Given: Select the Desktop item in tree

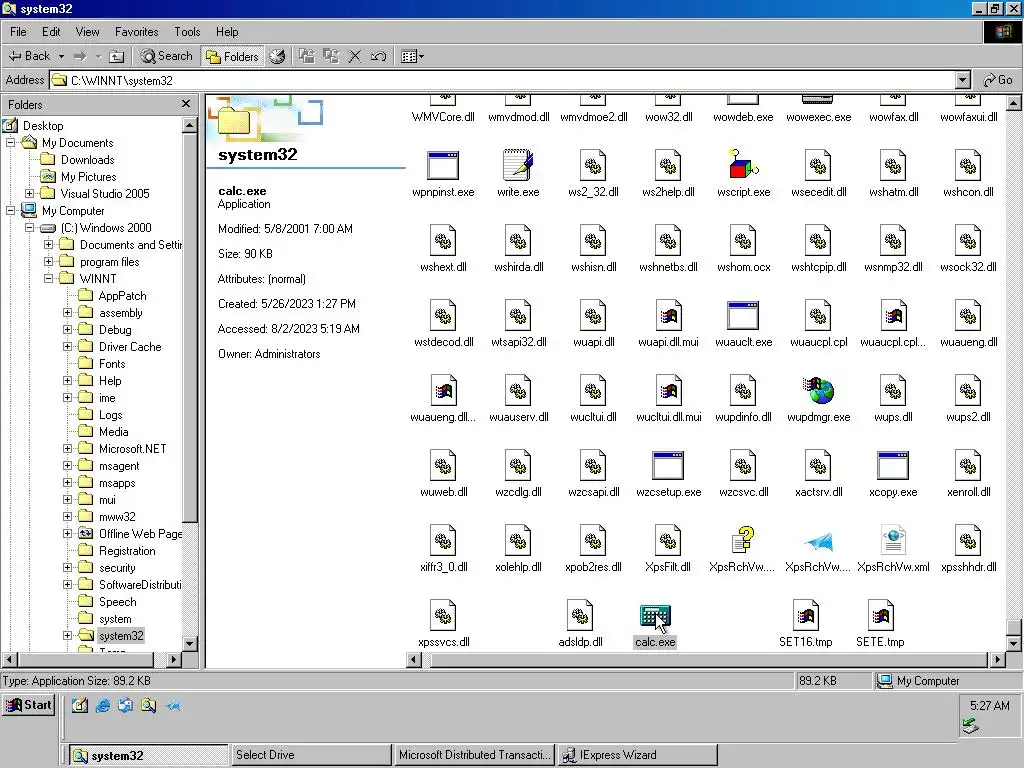Looking at the screenshot, I should point(43,125).
